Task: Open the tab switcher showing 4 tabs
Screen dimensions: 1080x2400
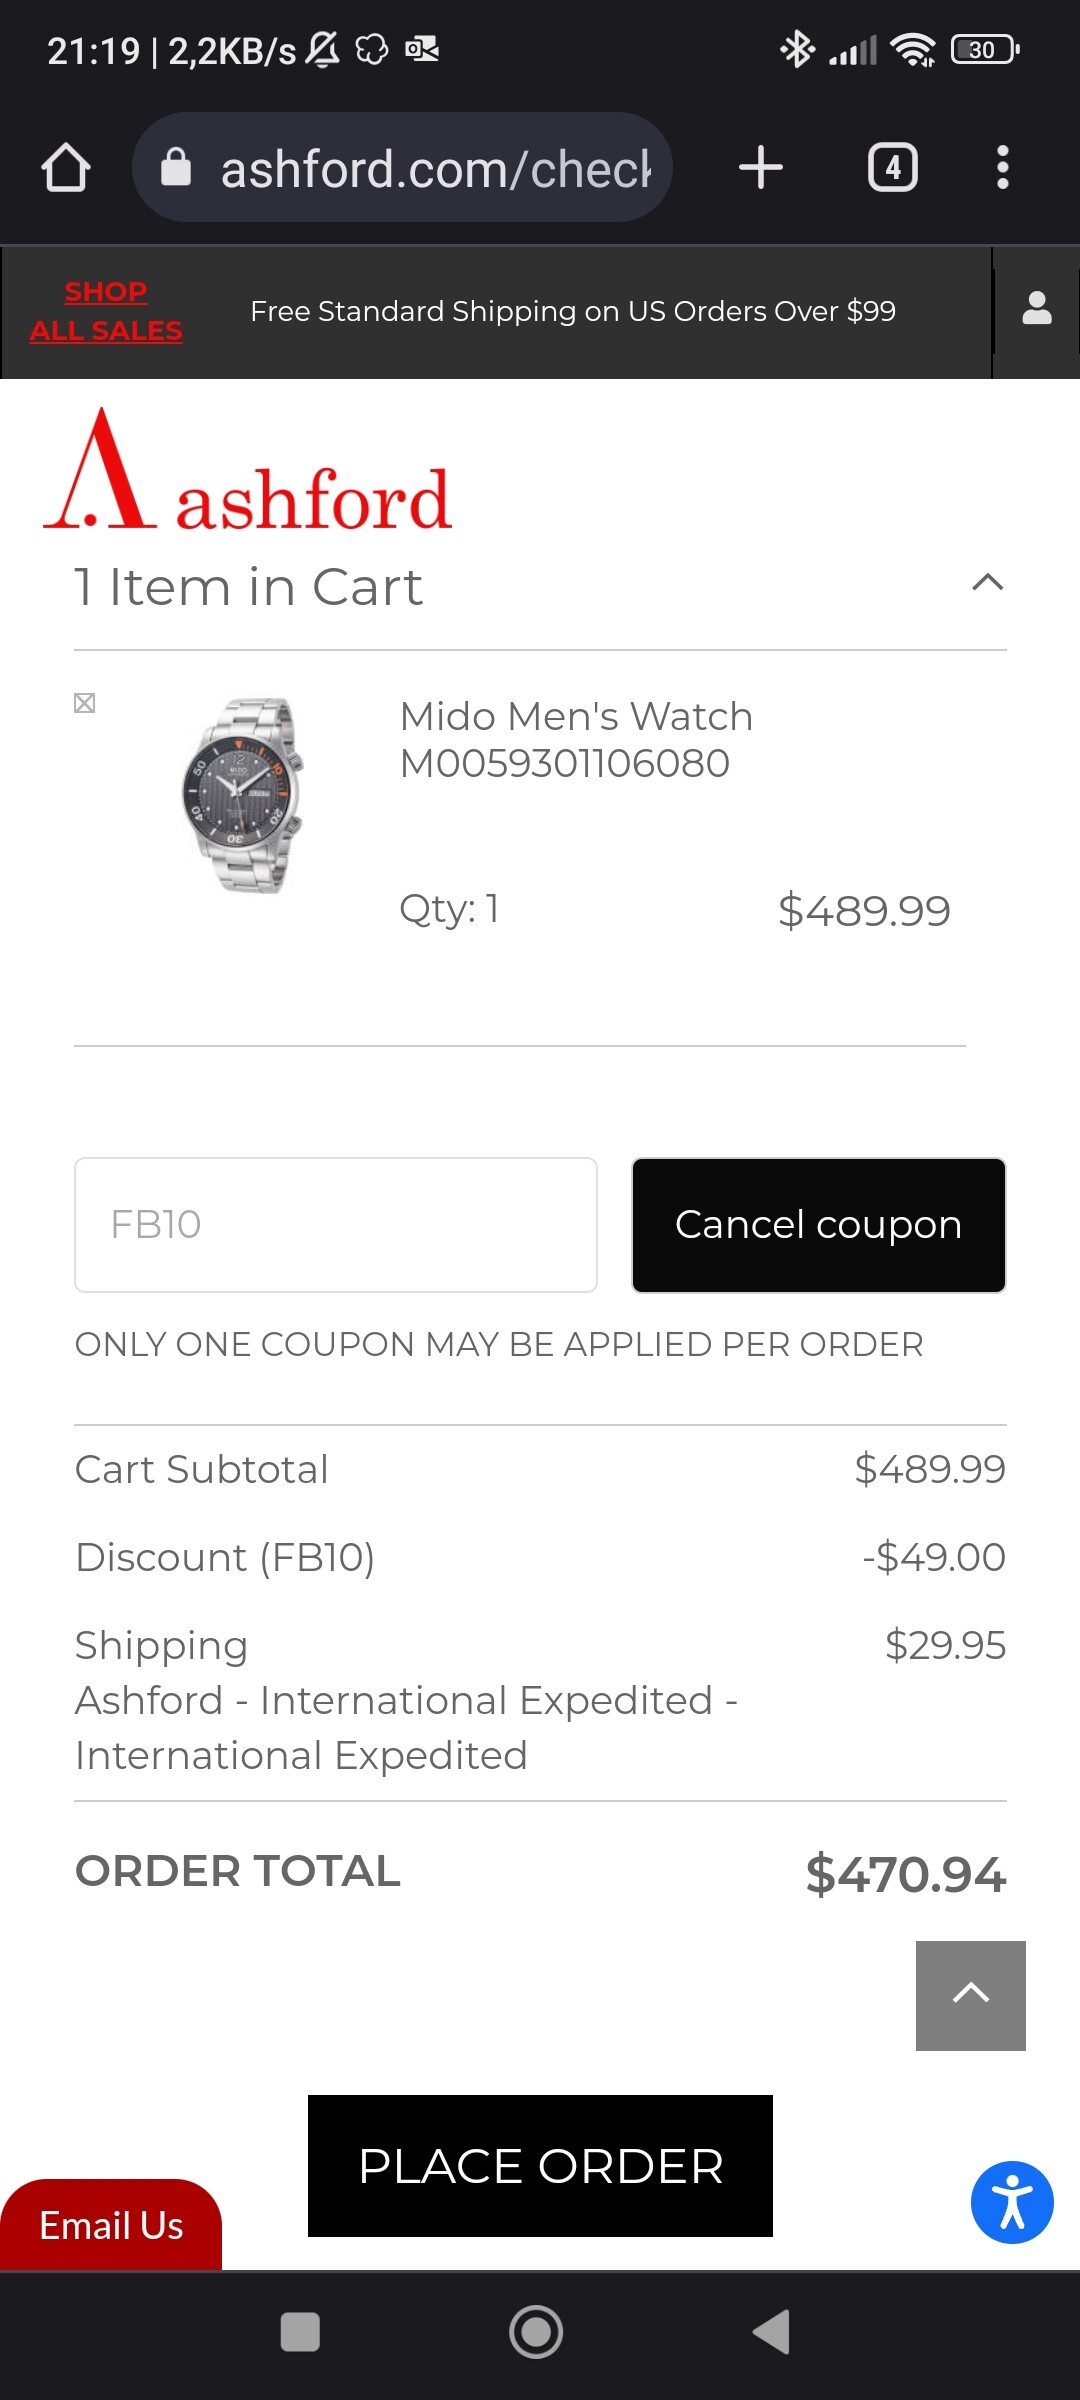Action: pos(892,168)
